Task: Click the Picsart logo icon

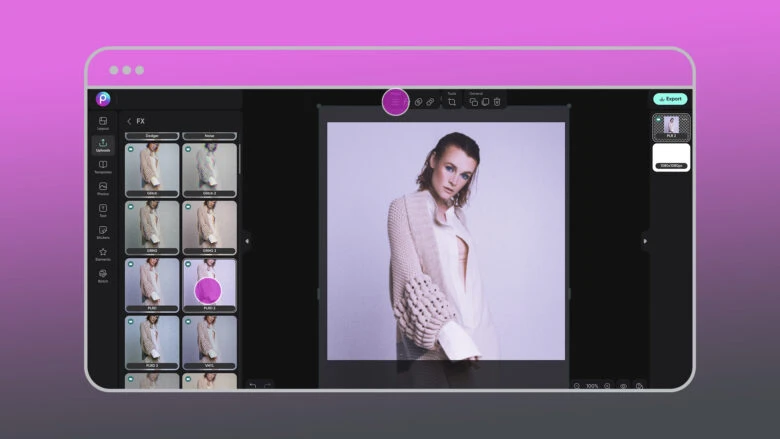Action: (x=103, y=98)
